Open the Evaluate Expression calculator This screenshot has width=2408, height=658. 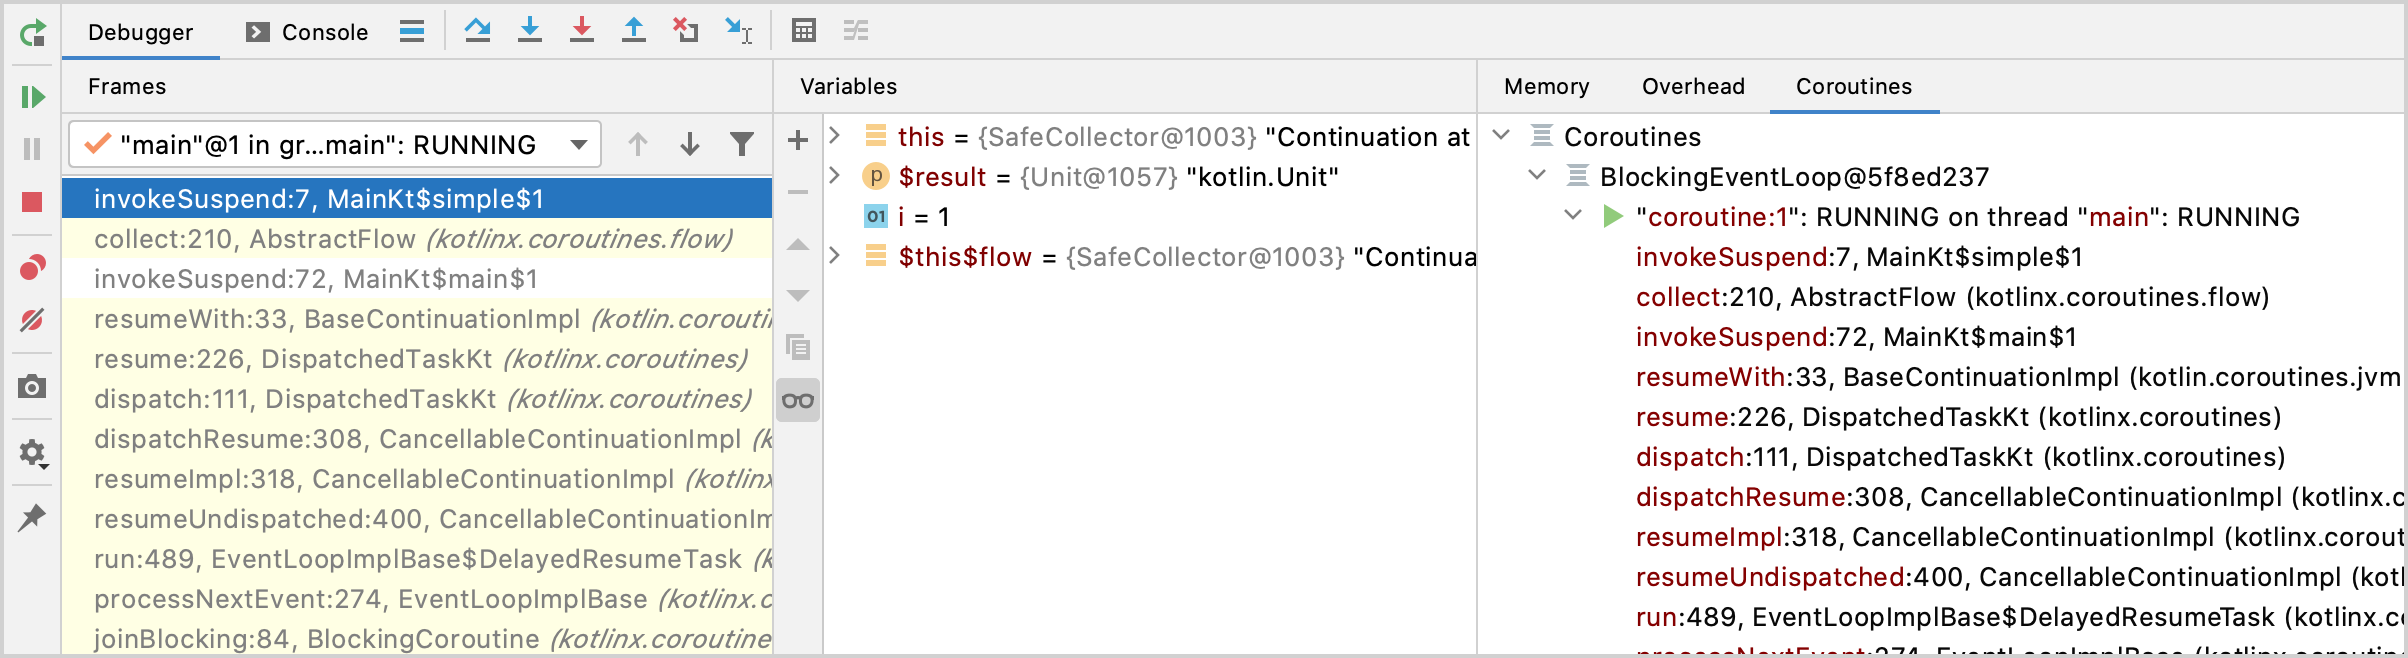pos(804,31)
